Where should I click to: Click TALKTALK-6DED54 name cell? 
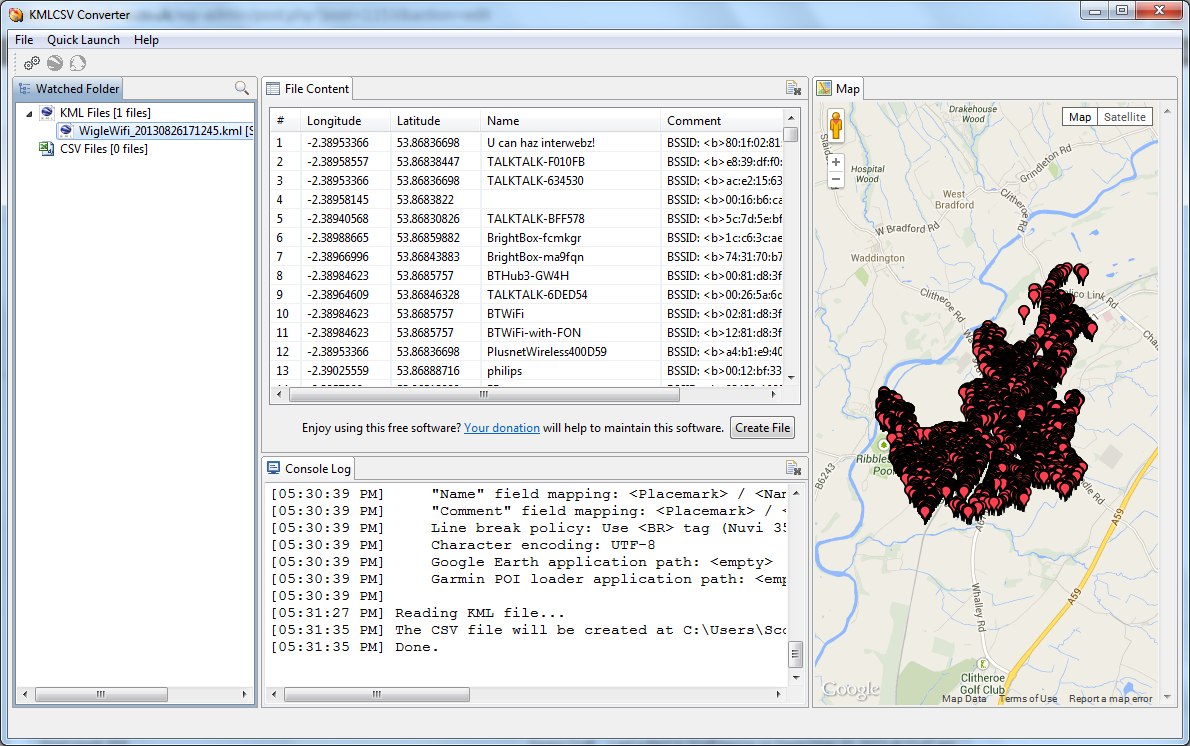click(571, 294)
